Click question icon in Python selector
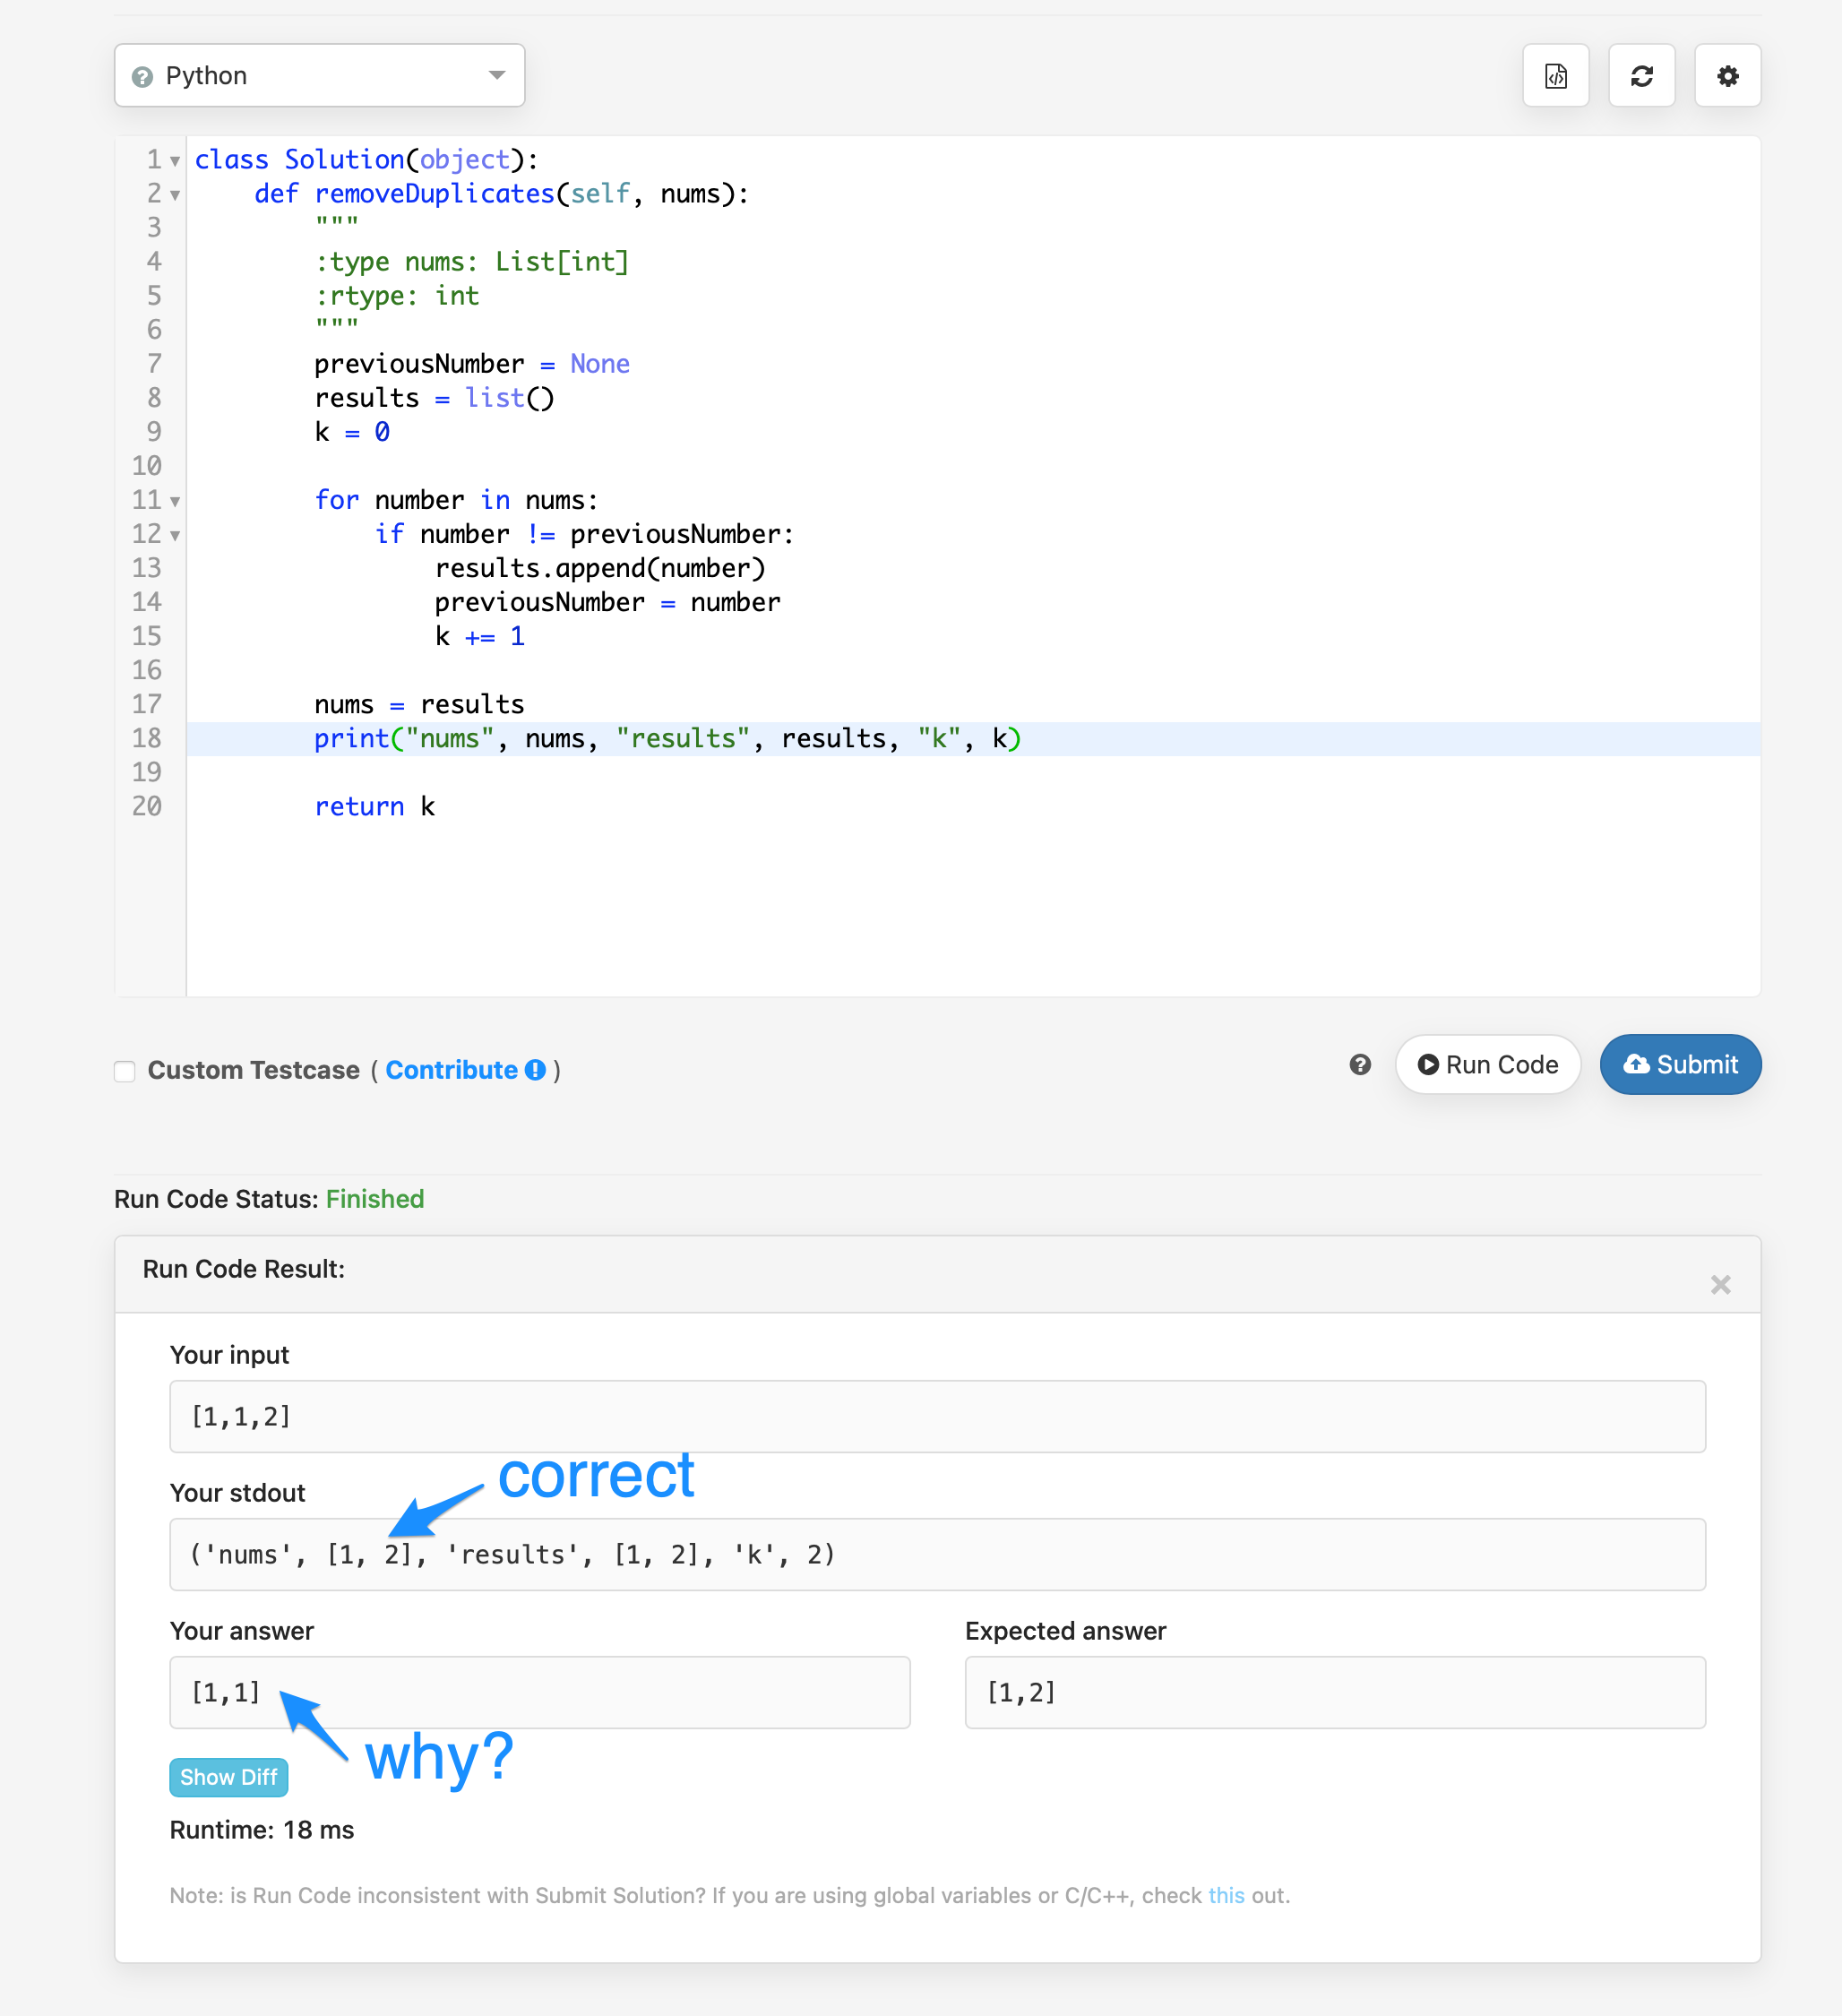The width and height of the screenshot is (1842, 2016). click(143, 77)
